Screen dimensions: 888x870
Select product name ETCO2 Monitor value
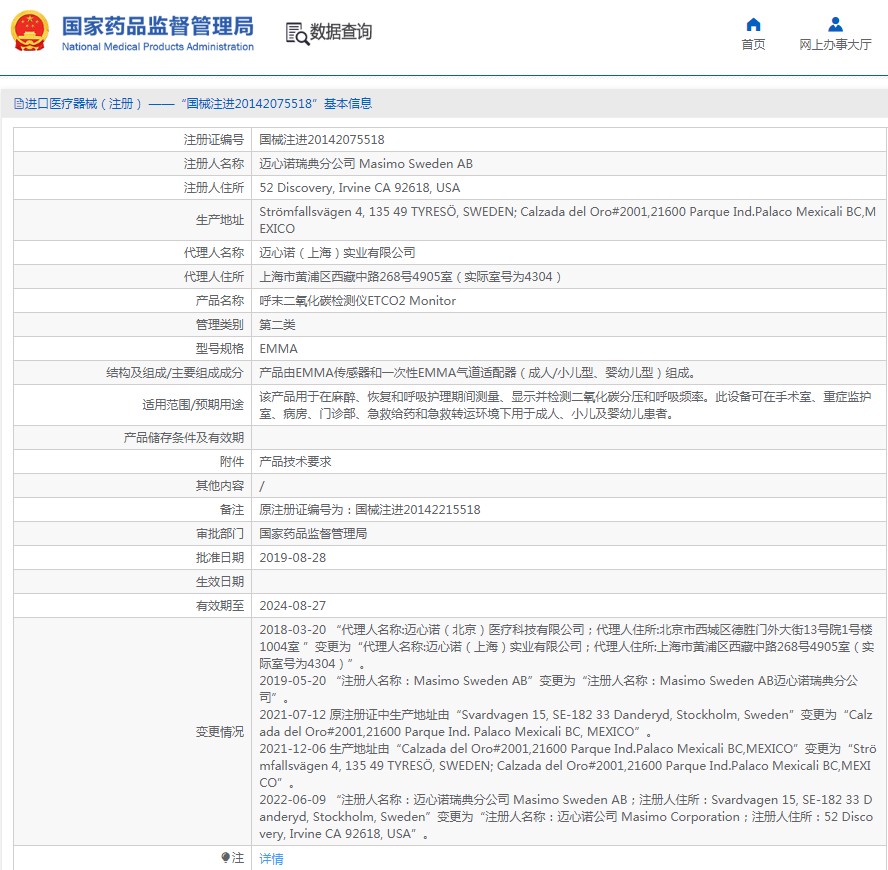357,301
